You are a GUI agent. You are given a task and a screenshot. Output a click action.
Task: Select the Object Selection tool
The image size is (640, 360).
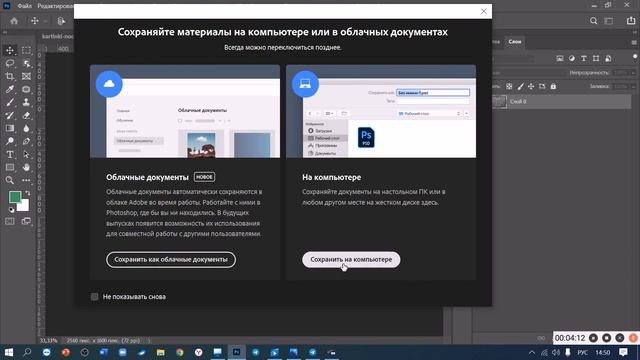tap(26, 63)
